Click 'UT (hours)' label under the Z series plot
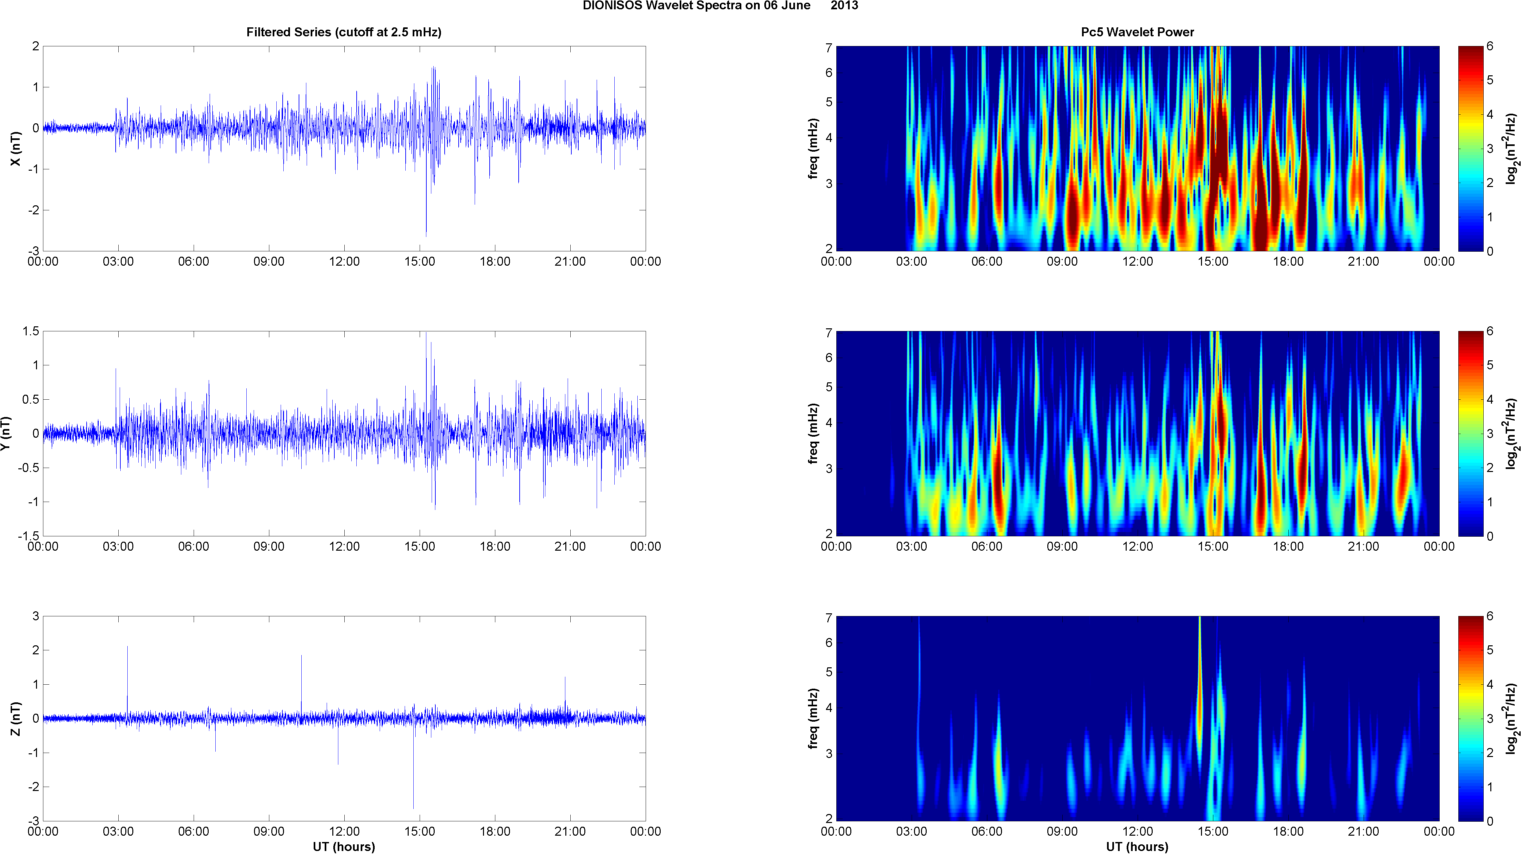The width and height of the screenshot is (1521, 854). (x=344, y=847)
